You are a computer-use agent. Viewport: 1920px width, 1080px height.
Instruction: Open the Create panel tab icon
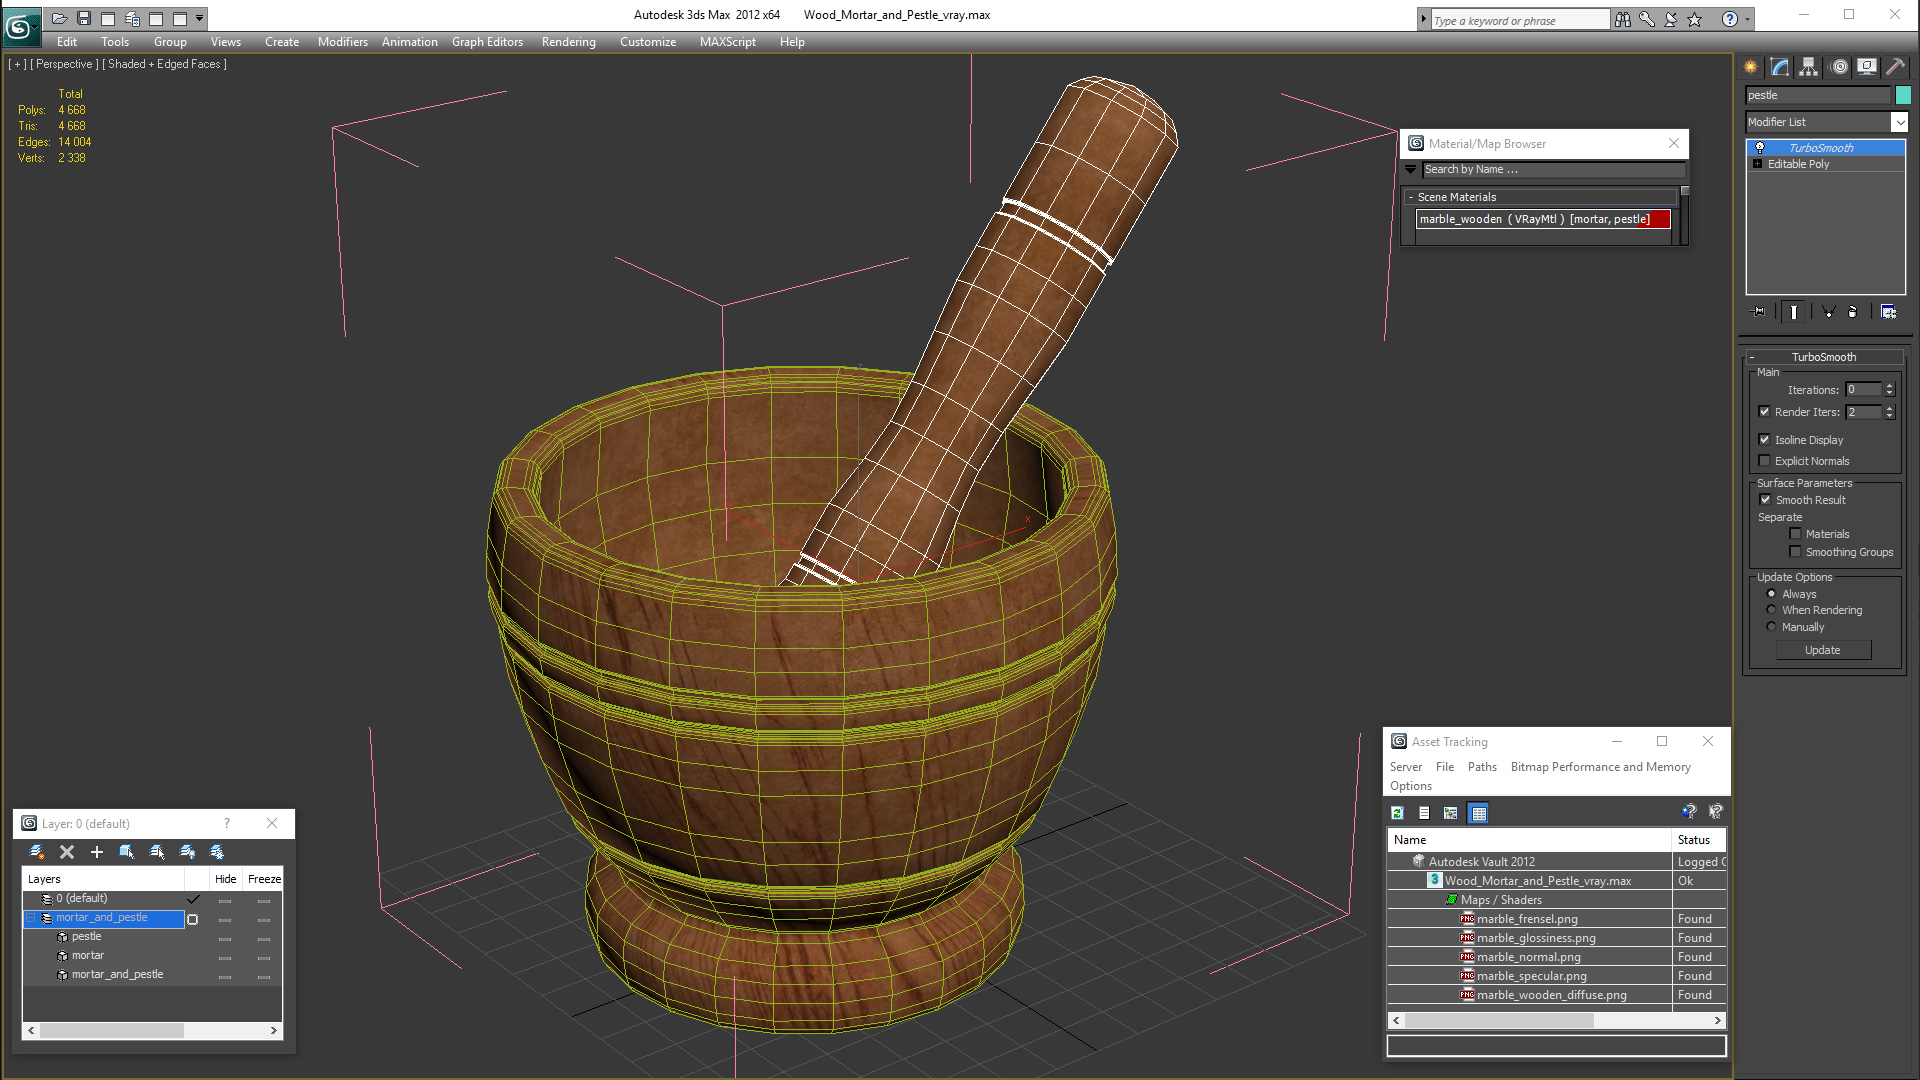(x=1751, y=67)
